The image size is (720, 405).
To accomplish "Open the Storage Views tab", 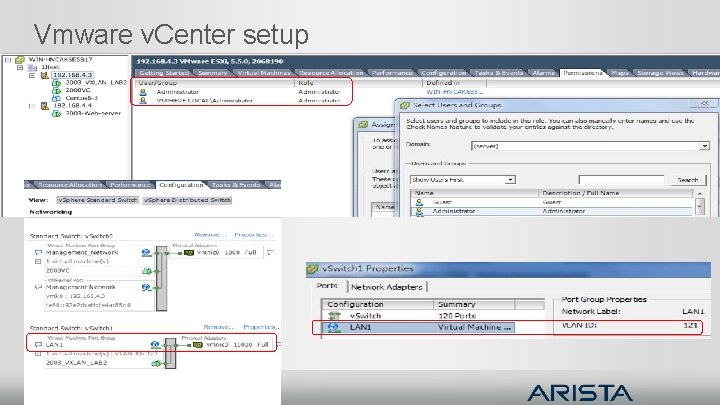I will coord(660,73).
